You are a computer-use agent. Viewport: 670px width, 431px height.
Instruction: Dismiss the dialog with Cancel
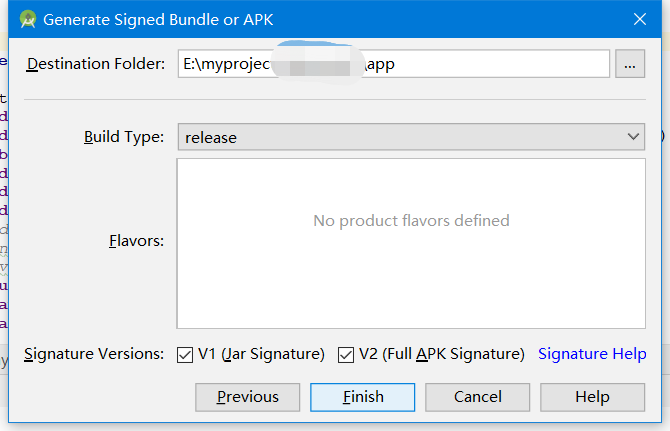coord(477,397)
